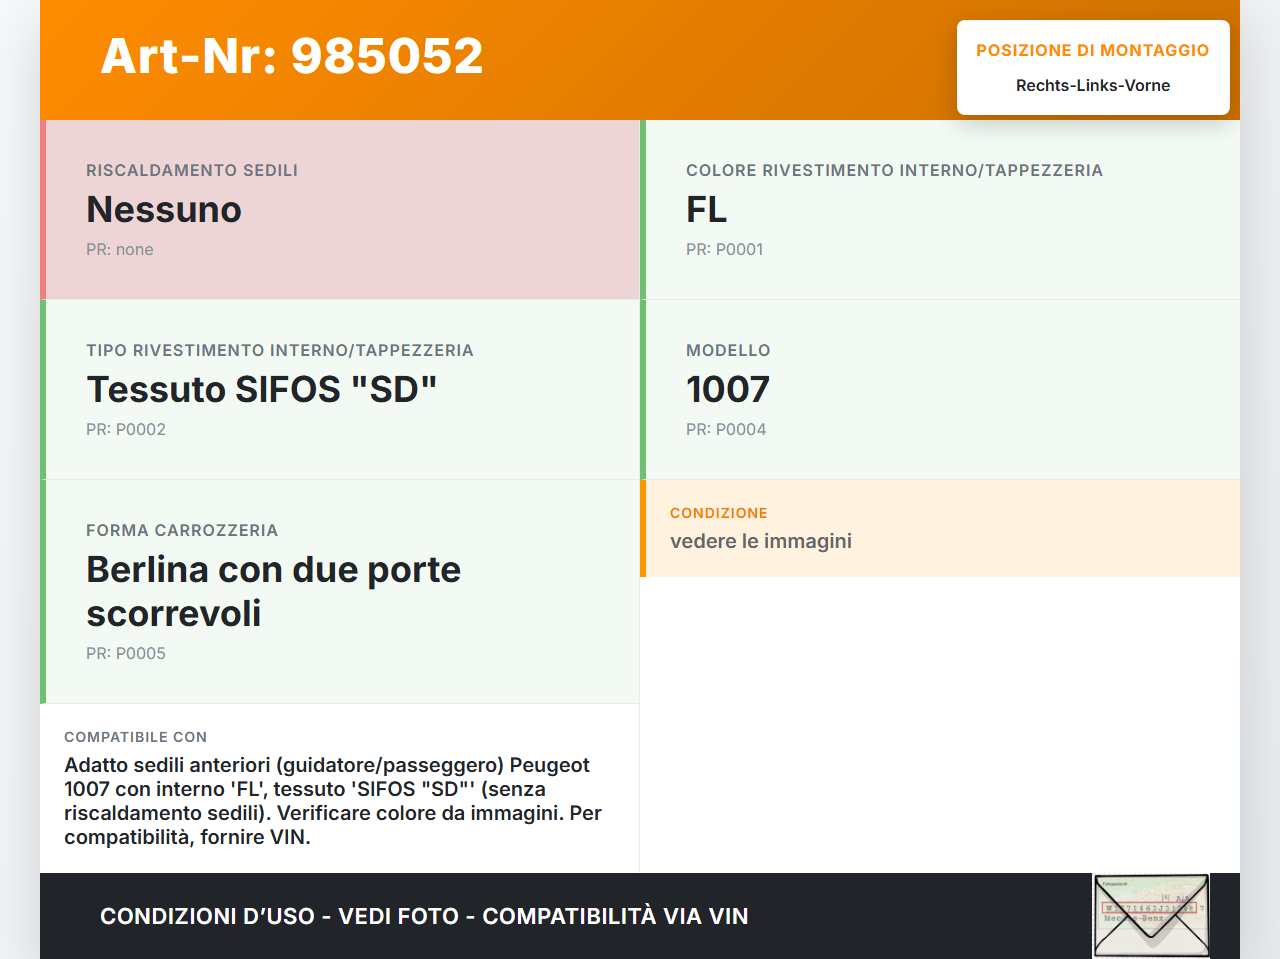Click the VIN envelope icon in footer
This screenshot has width=1280, height=959.
[1151, 915]
